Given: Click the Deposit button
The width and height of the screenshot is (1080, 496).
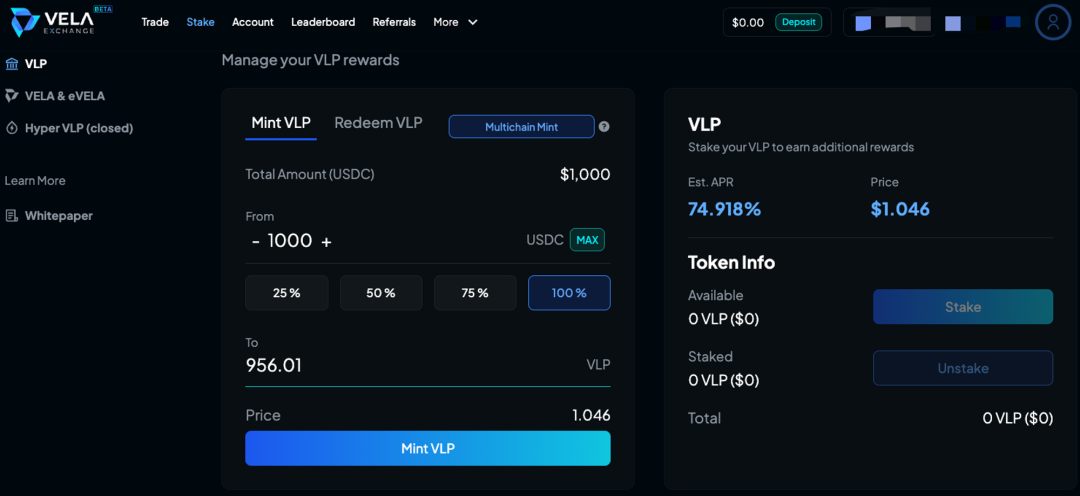Looking at the screenshot, I should [x=798, y=22].
